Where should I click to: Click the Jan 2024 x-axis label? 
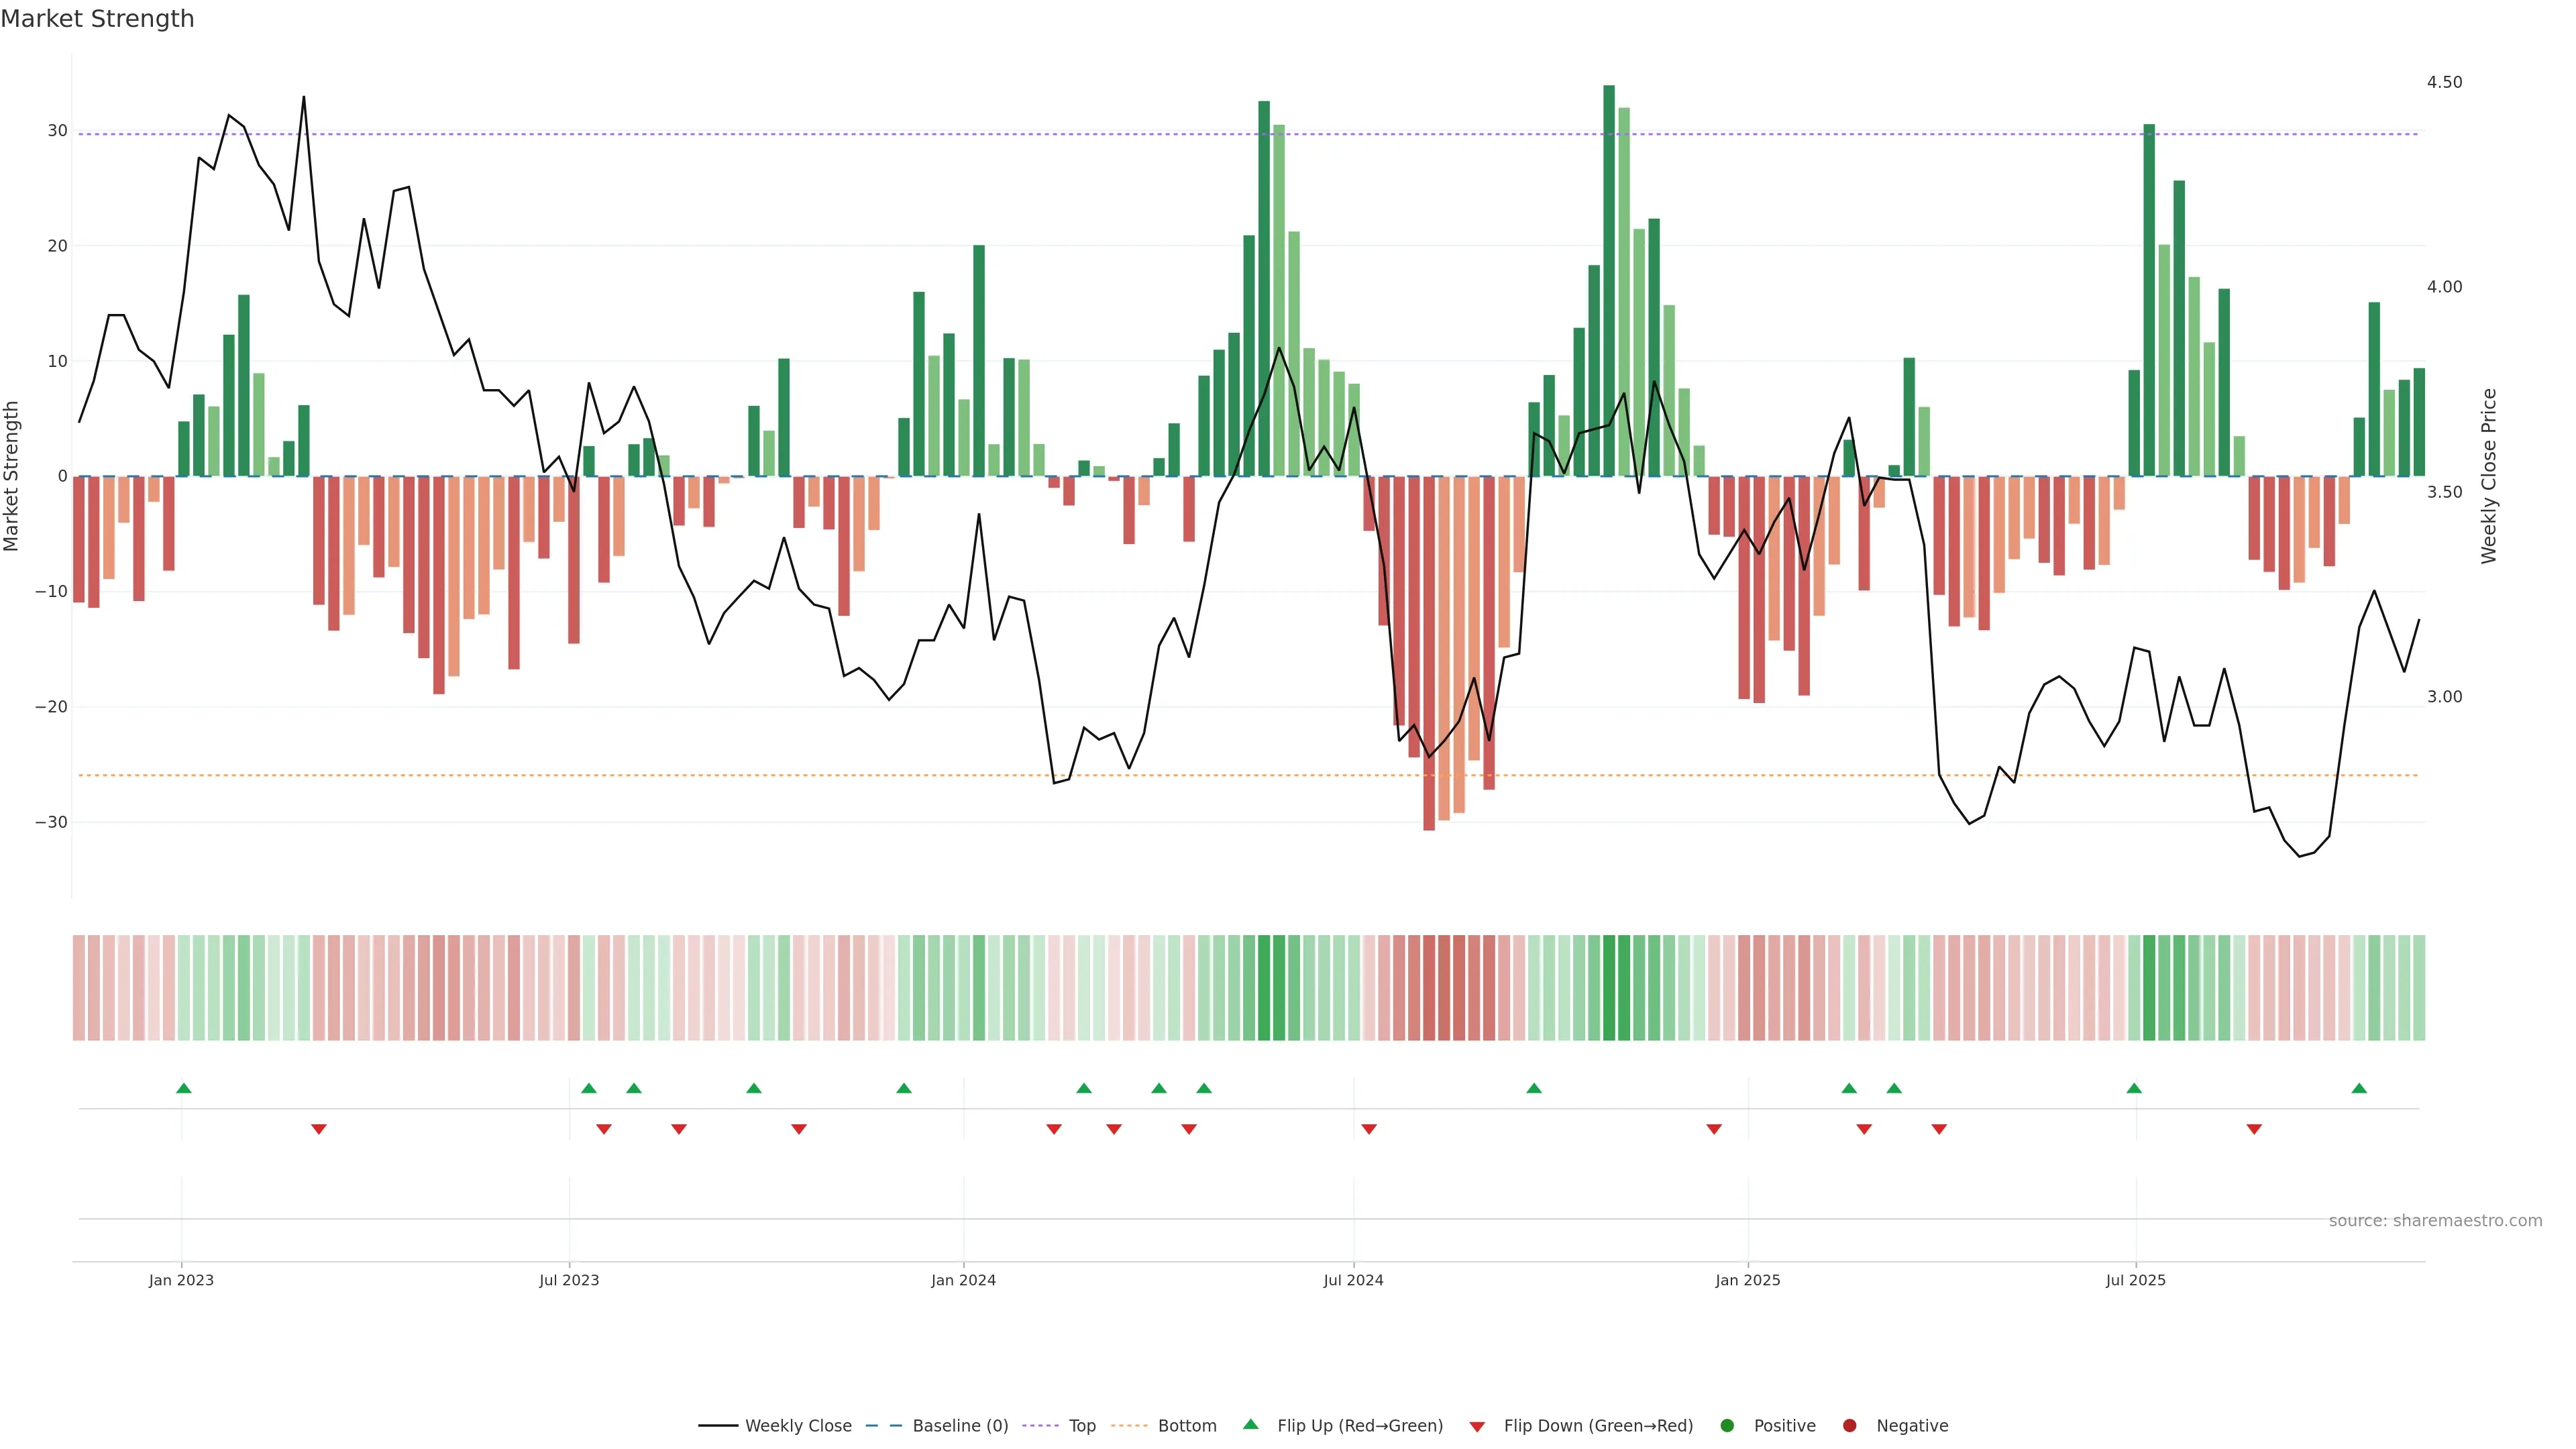click(963, 1280)
